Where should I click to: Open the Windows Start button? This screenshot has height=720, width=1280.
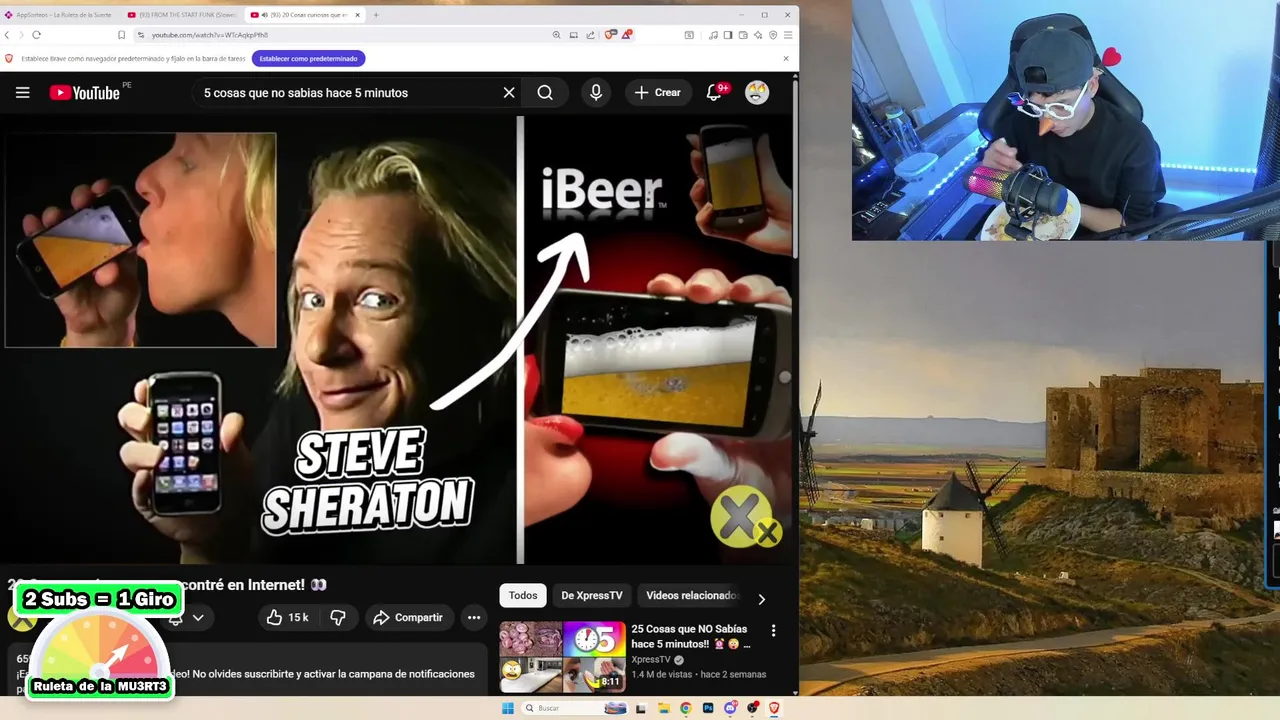pos(508,708)
